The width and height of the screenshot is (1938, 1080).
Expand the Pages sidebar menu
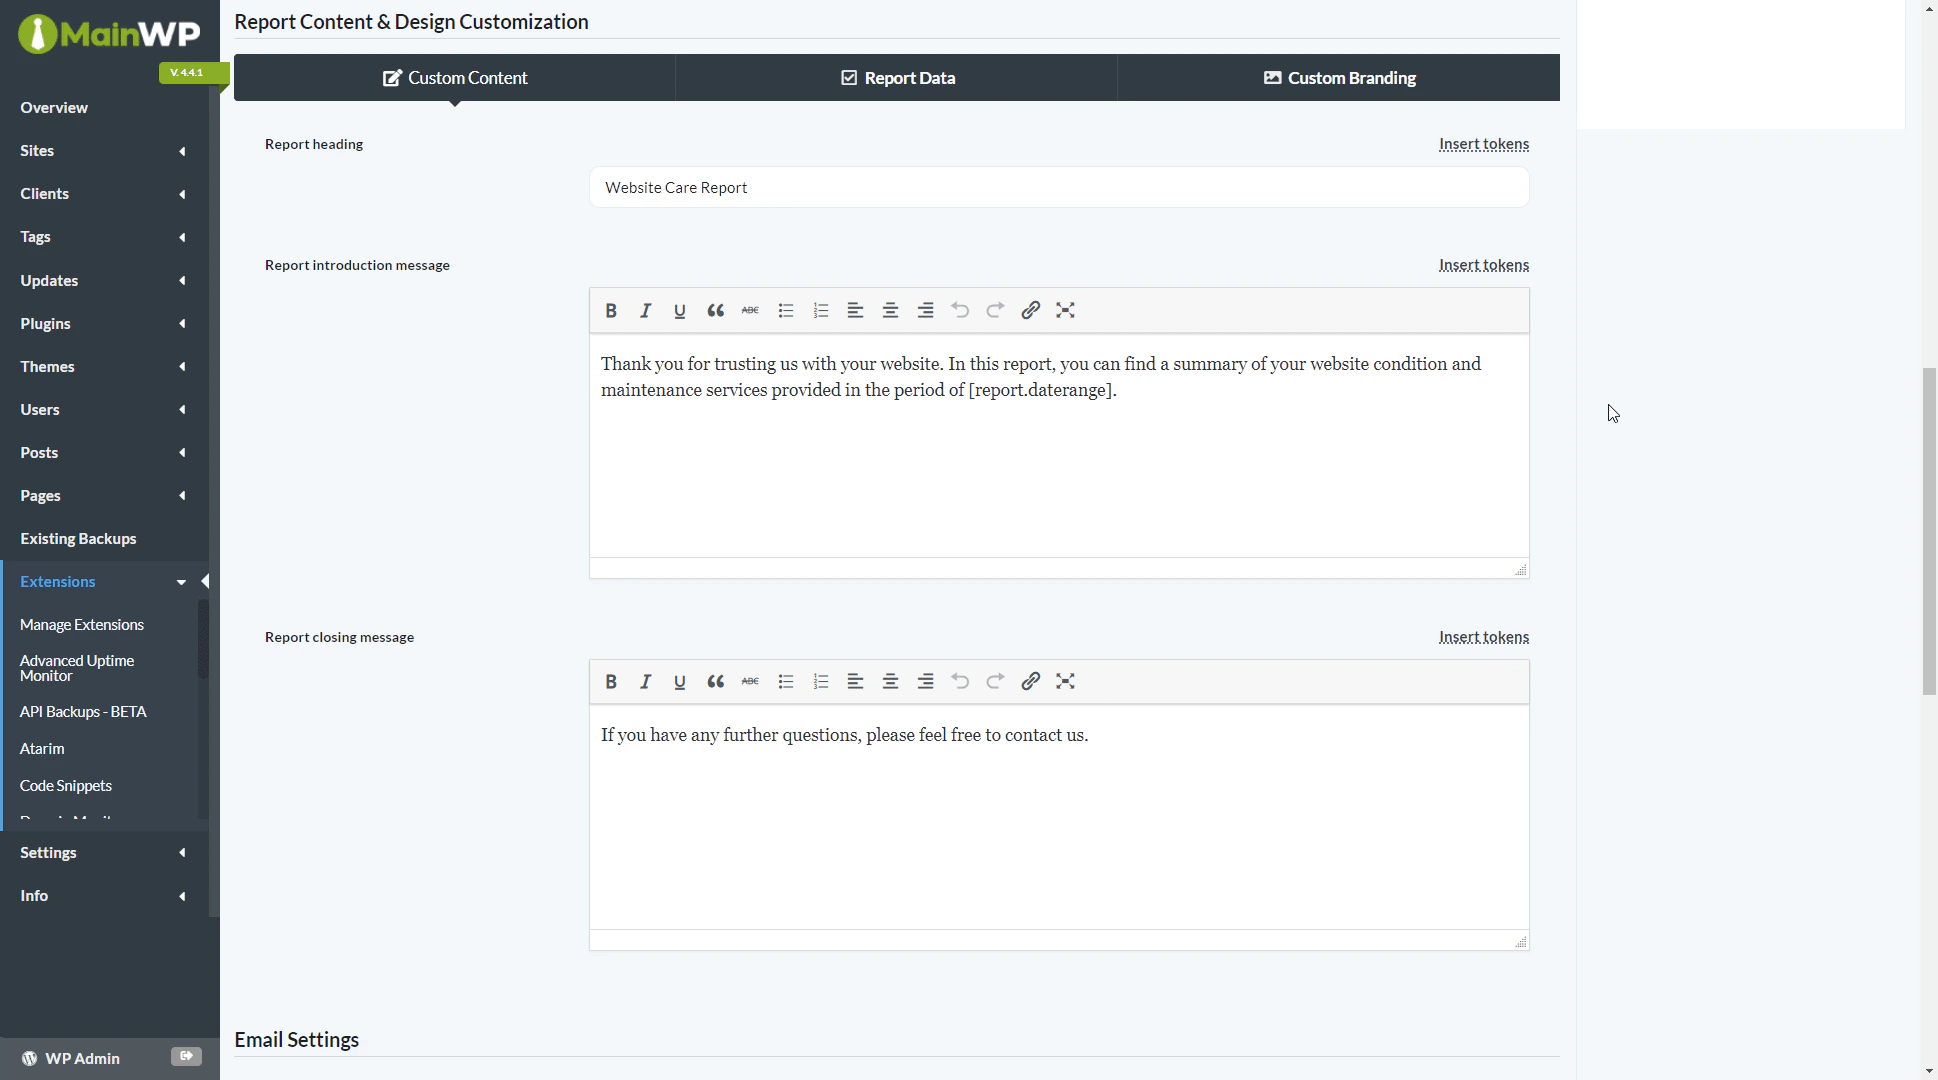(104, 495)
